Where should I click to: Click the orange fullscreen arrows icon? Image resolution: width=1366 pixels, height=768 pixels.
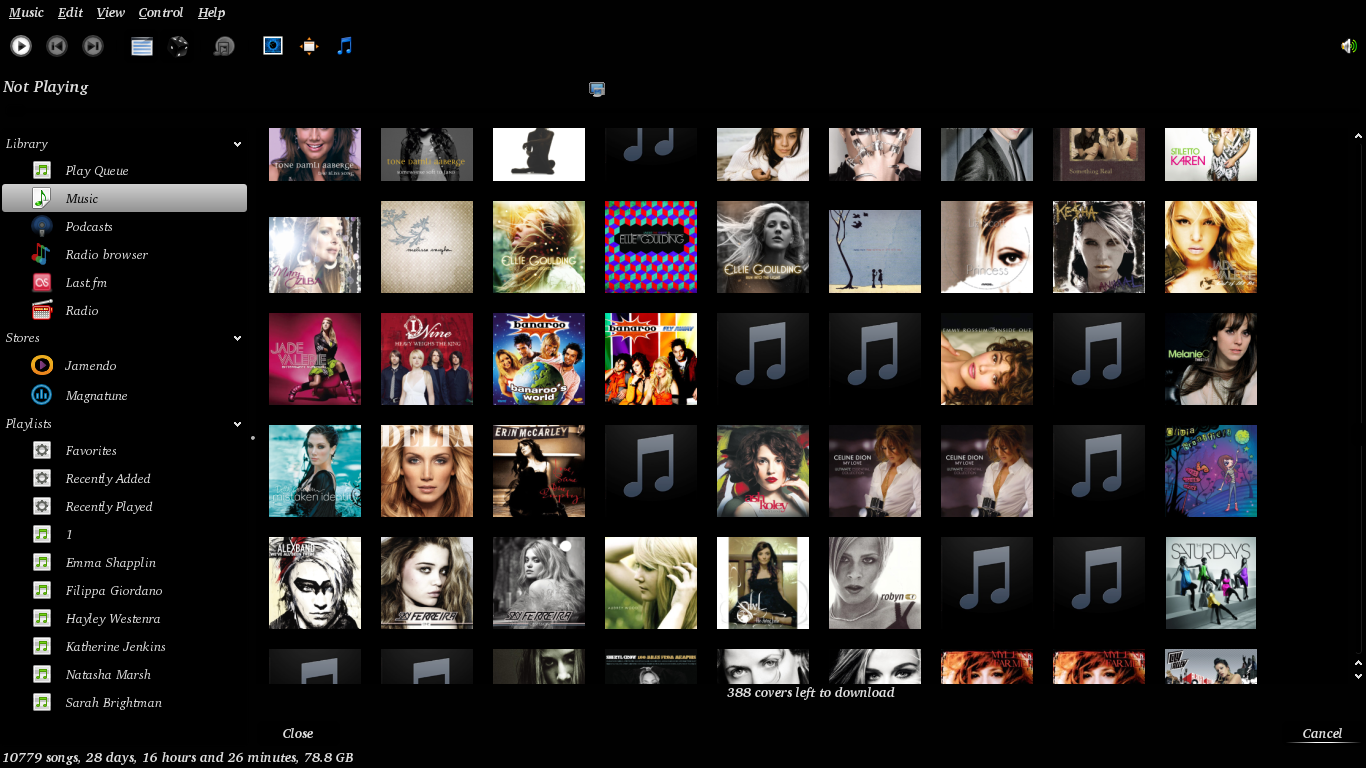[309, 46]
